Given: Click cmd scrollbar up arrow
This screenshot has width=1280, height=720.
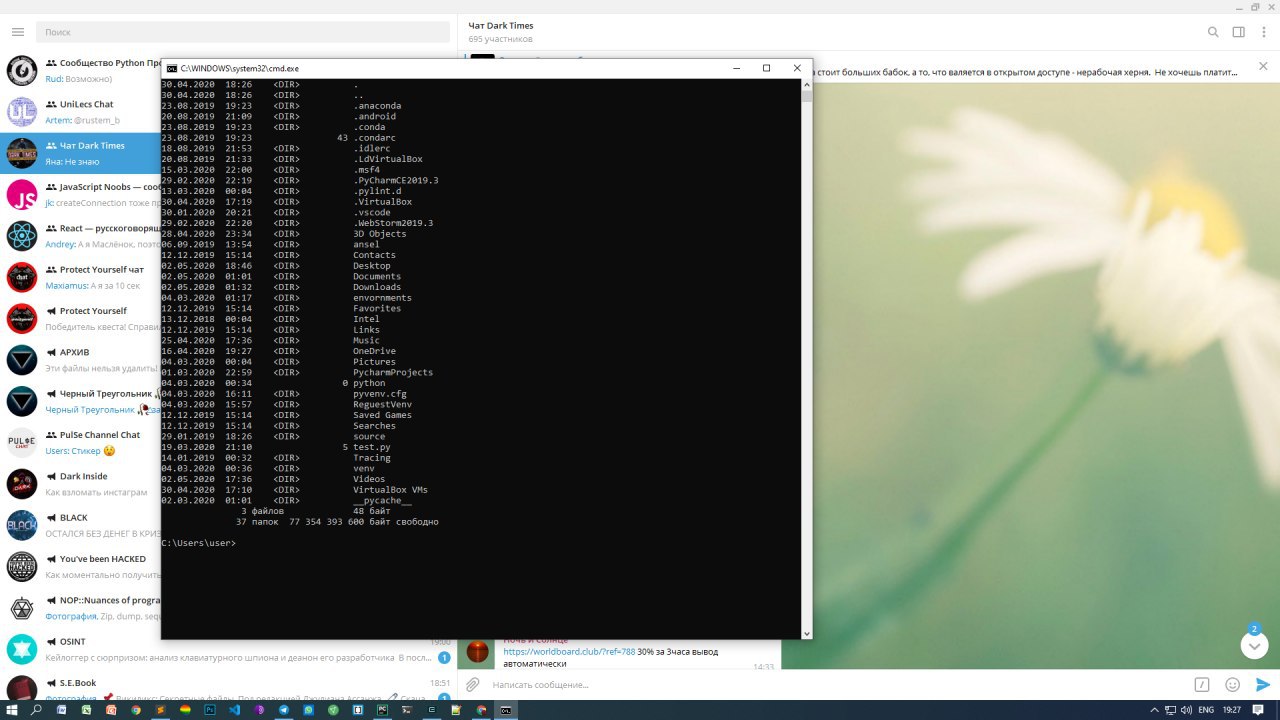Looking at the screenshot, I should point(806,84).
